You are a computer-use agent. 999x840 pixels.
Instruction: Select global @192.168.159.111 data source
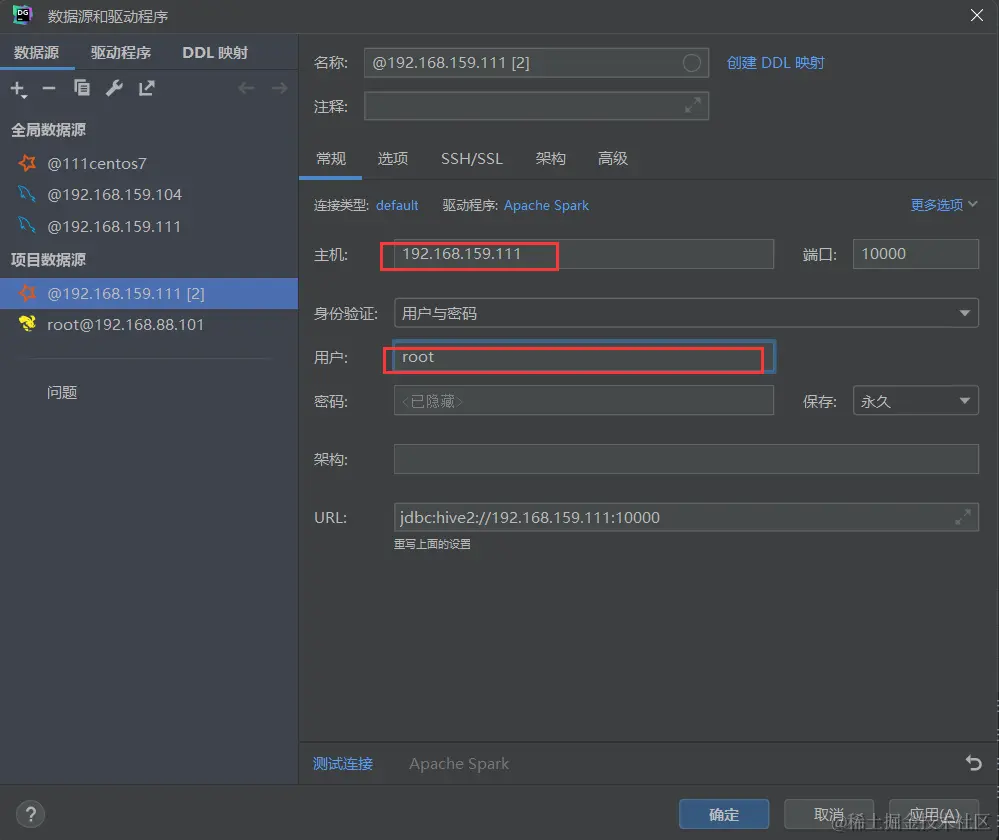[149, 226]
